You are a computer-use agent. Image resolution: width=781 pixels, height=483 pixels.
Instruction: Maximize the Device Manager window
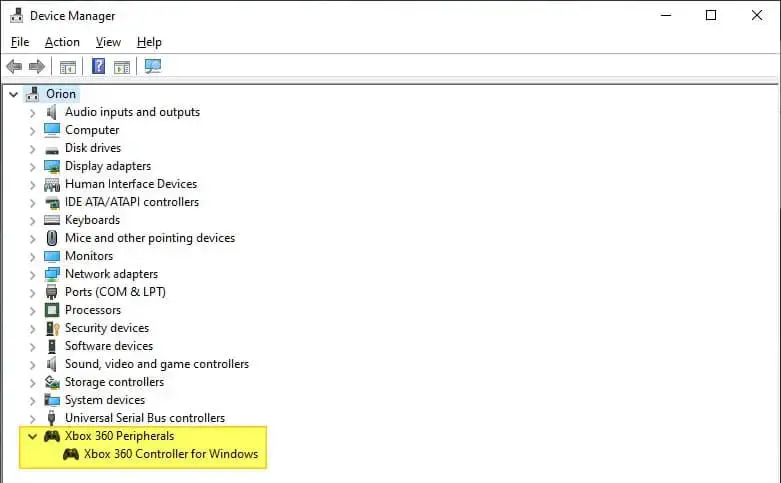tap(711, 15)
